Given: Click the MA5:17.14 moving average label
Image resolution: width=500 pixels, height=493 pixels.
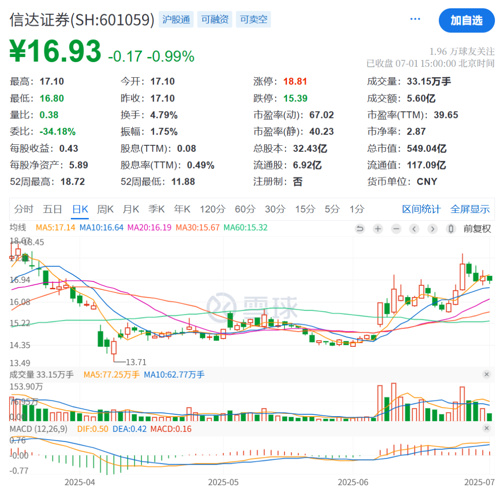Looking at the screenshot, I should 55,228.
